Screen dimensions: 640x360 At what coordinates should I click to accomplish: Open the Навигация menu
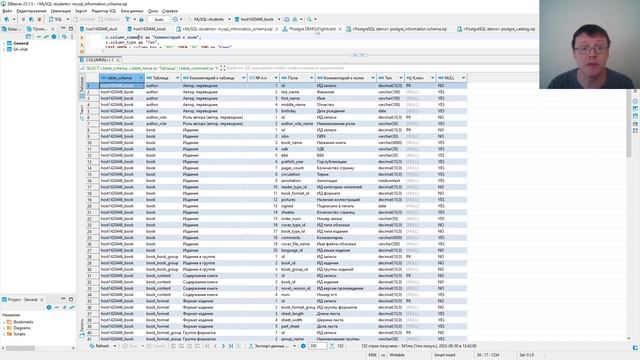pos(61,11)
